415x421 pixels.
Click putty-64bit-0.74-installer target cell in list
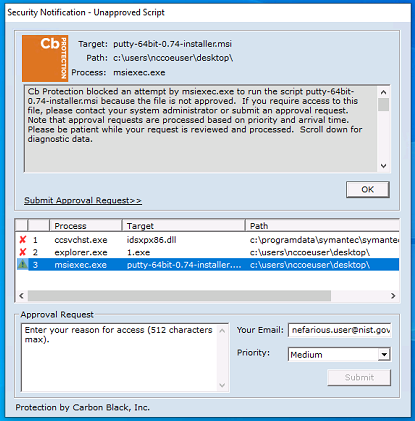coord(184,265)
